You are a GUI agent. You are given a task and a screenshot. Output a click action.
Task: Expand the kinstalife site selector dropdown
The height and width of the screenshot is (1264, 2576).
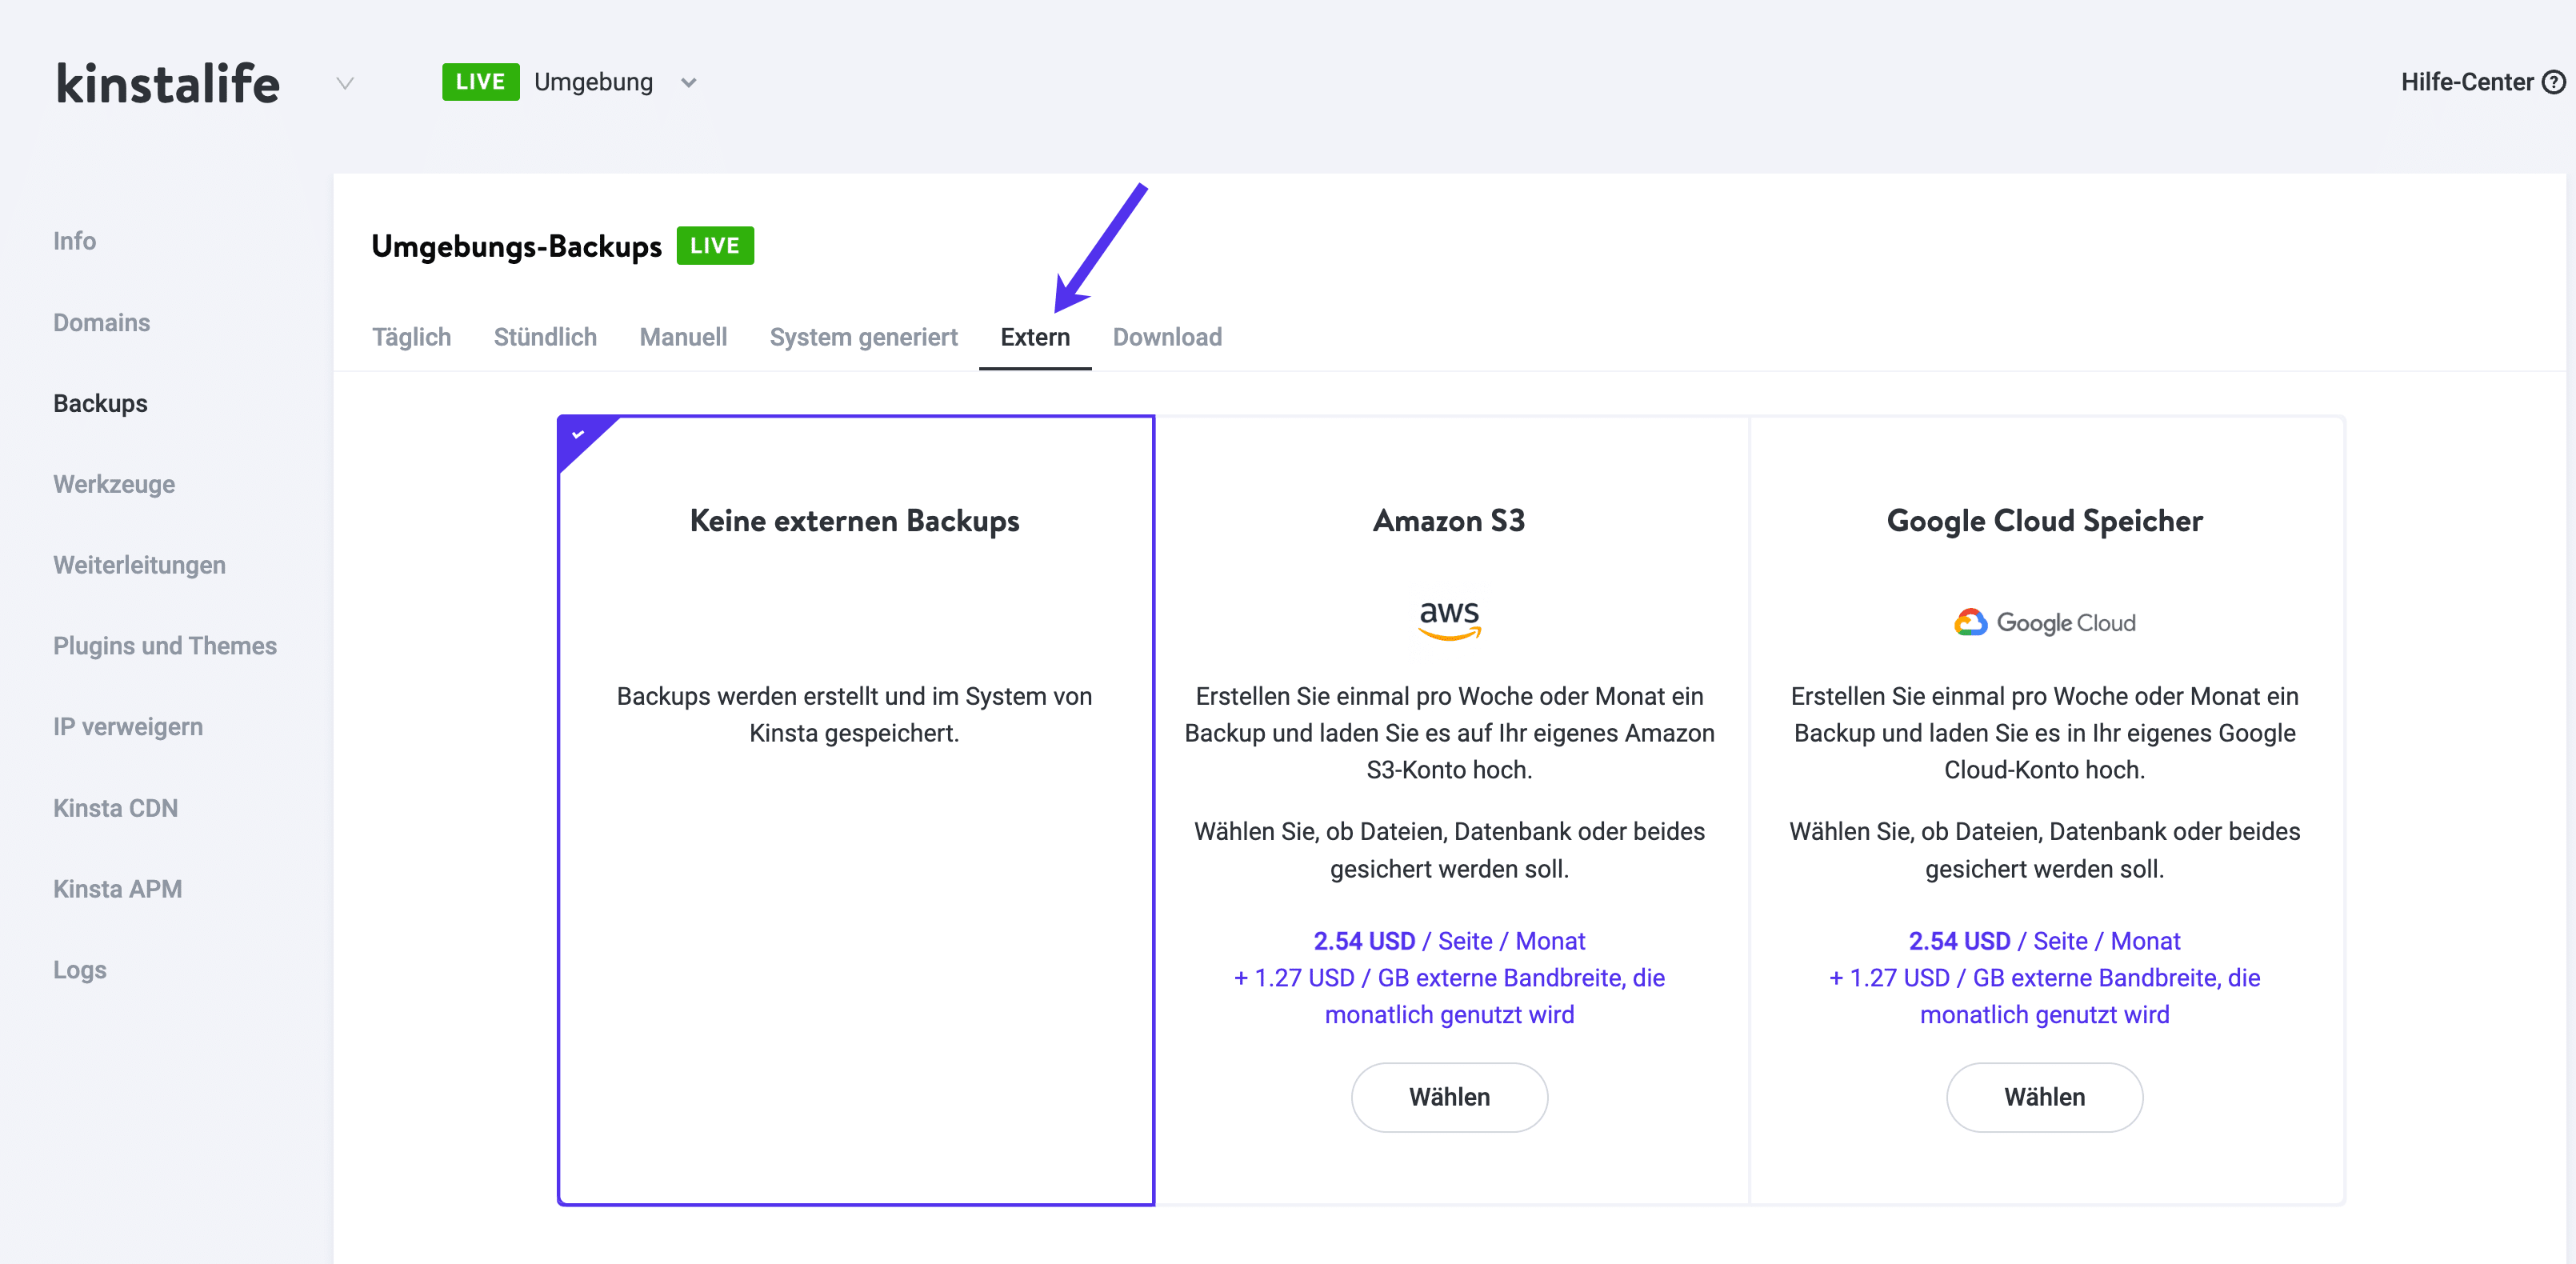click(344, 84)
